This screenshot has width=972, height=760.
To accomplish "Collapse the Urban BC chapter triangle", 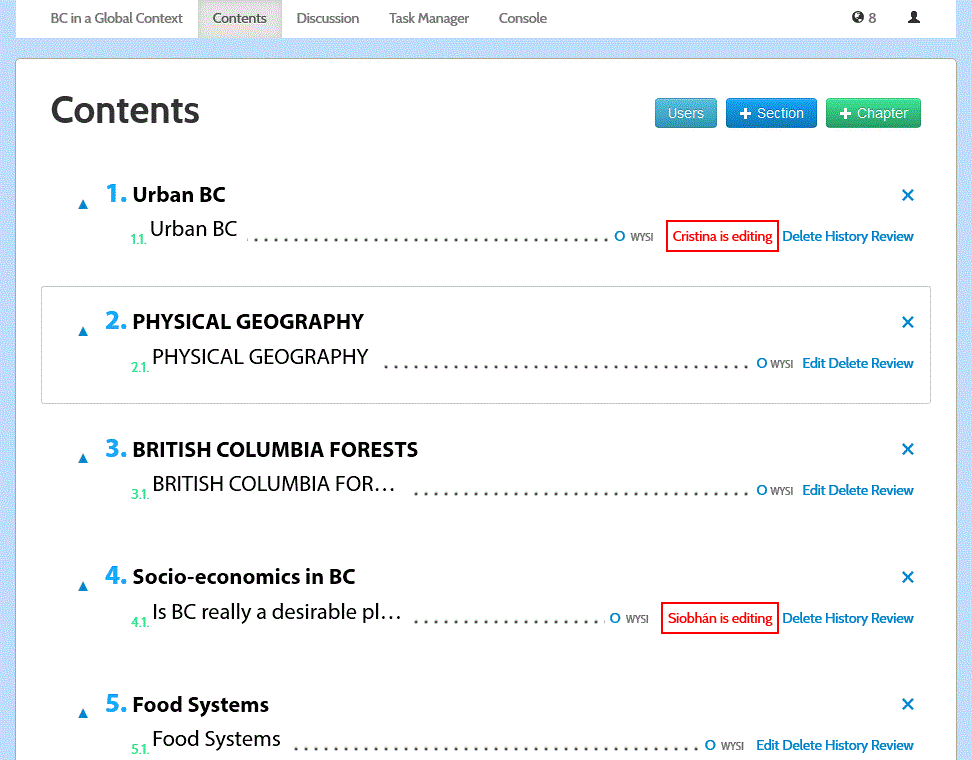I will coord(83,203).
